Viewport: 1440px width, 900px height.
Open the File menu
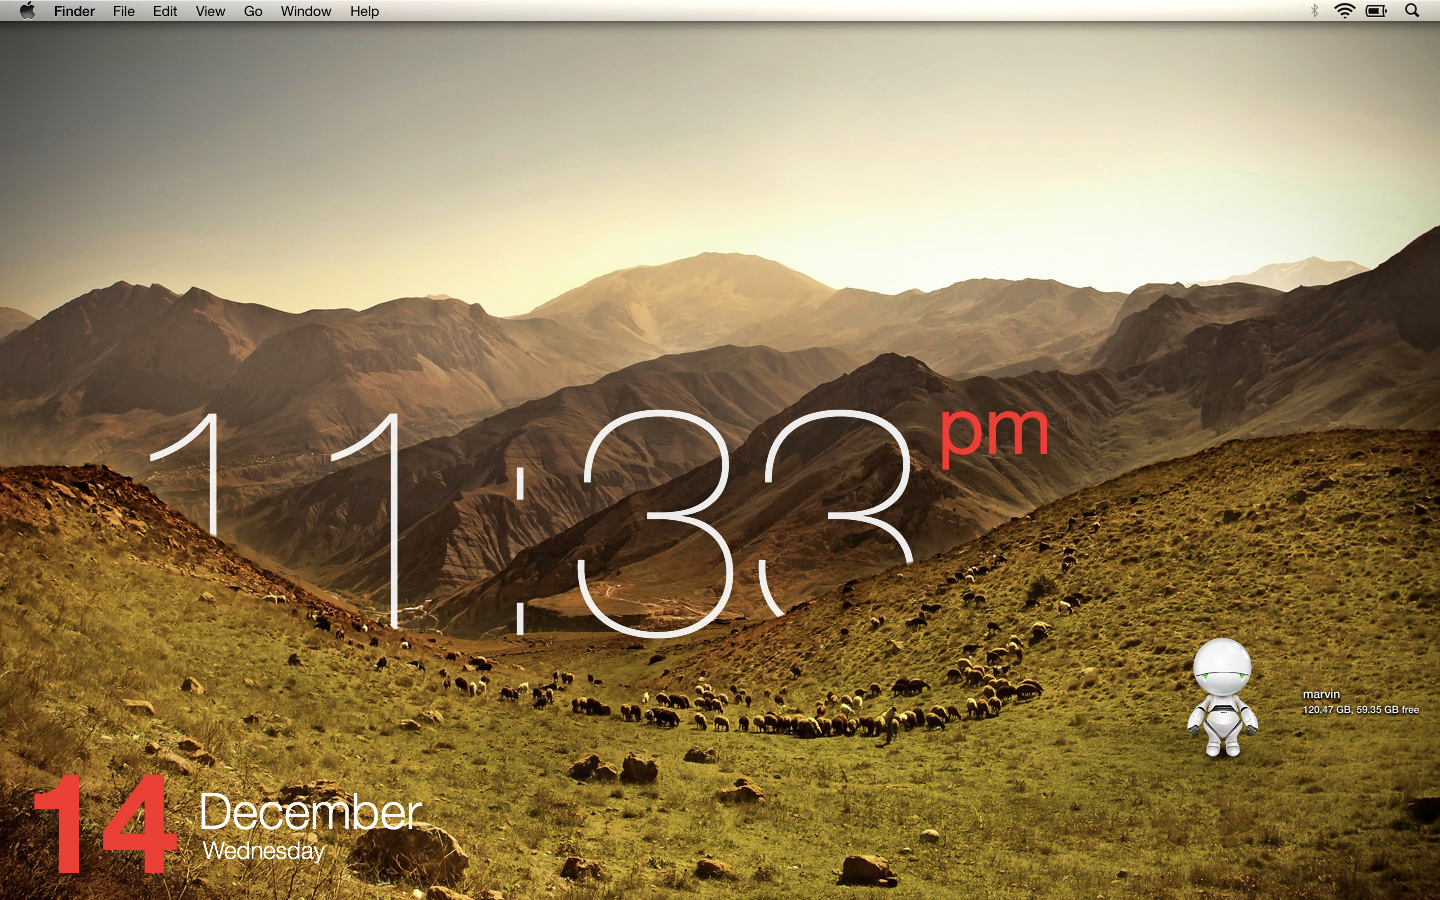124,11
